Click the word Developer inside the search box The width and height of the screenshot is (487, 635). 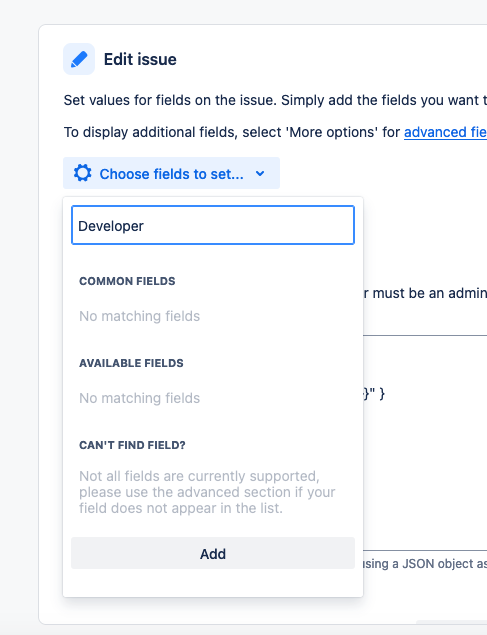point(111,226)
